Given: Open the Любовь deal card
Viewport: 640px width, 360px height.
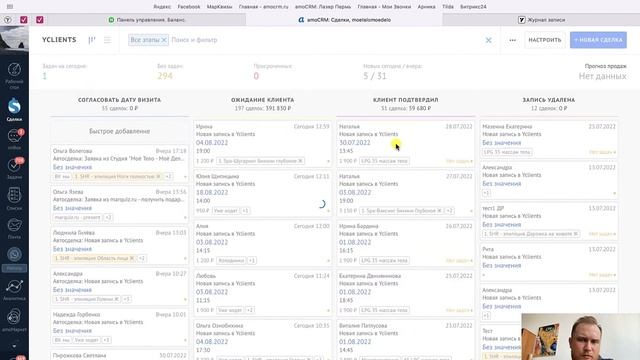Looking at the screenshot, I should point(262,293).
